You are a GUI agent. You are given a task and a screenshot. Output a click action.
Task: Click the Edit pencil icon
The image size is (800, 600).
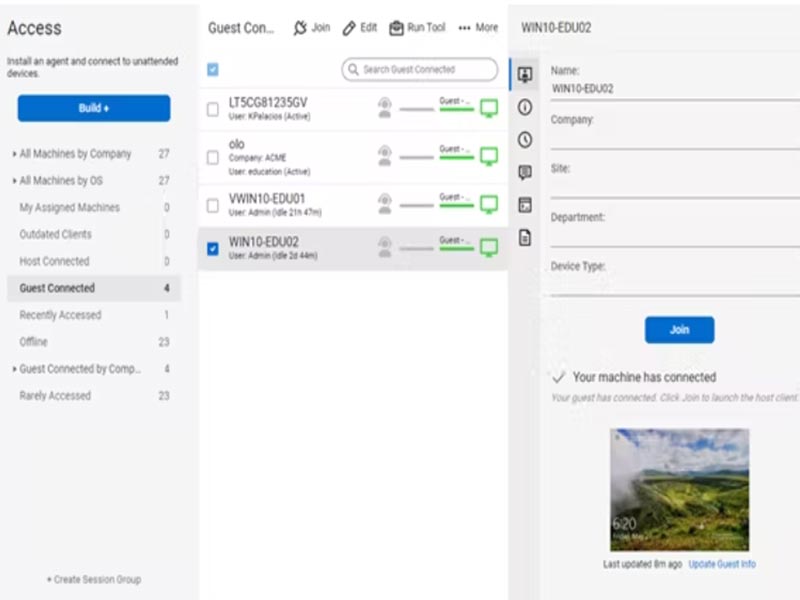pyautogui.click(x=349, y=28)
